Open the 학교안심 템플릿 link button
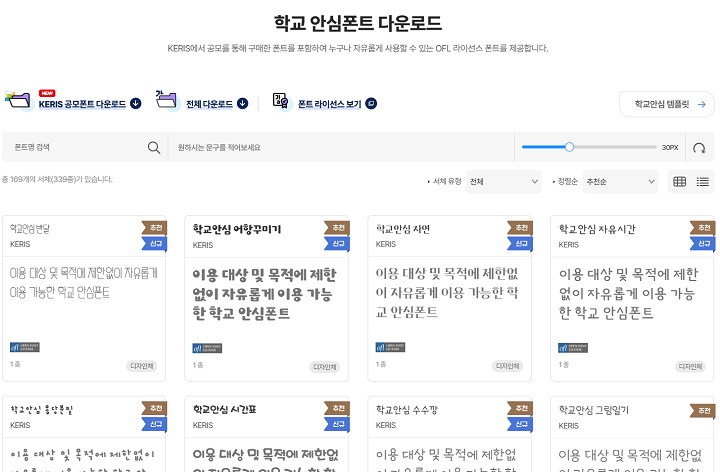Viewport: 720px width, 472px height. click(667, 103)
